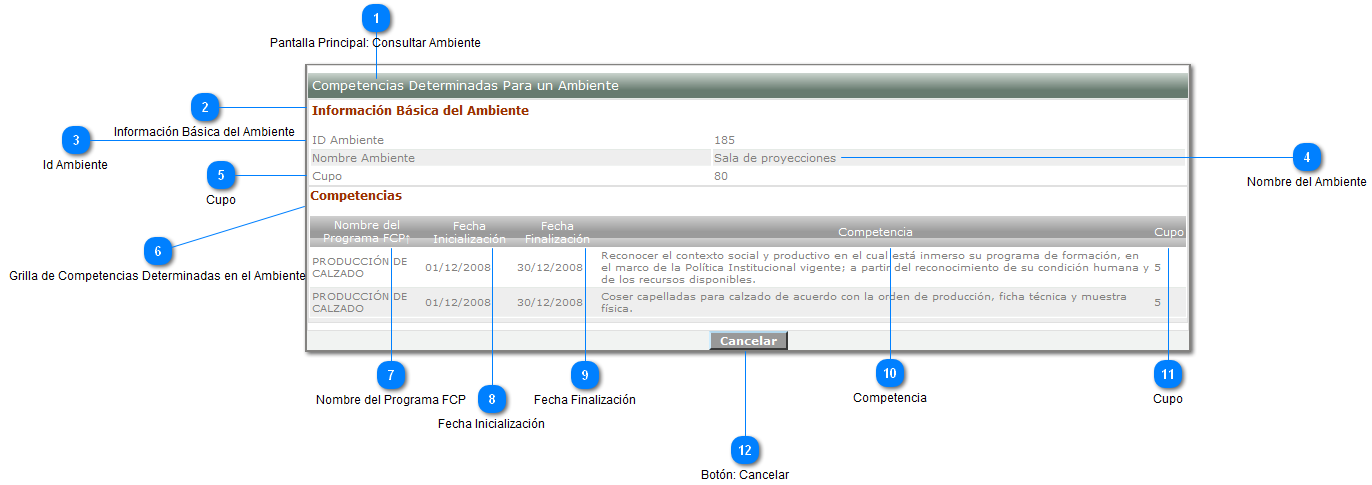
Task: Select the competency text Coser capelladas para calzado
Action: [x=864, y=302]
